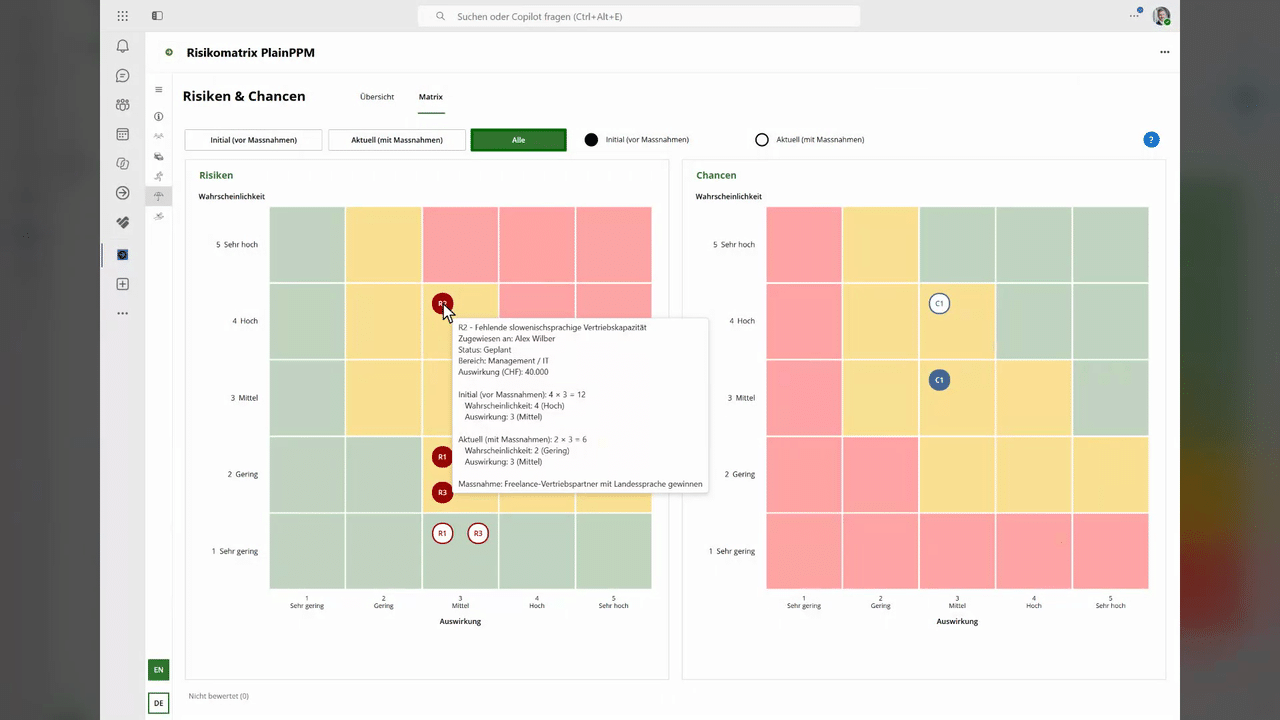
Task: Open the help question mark button
Action: (1151, 140)
